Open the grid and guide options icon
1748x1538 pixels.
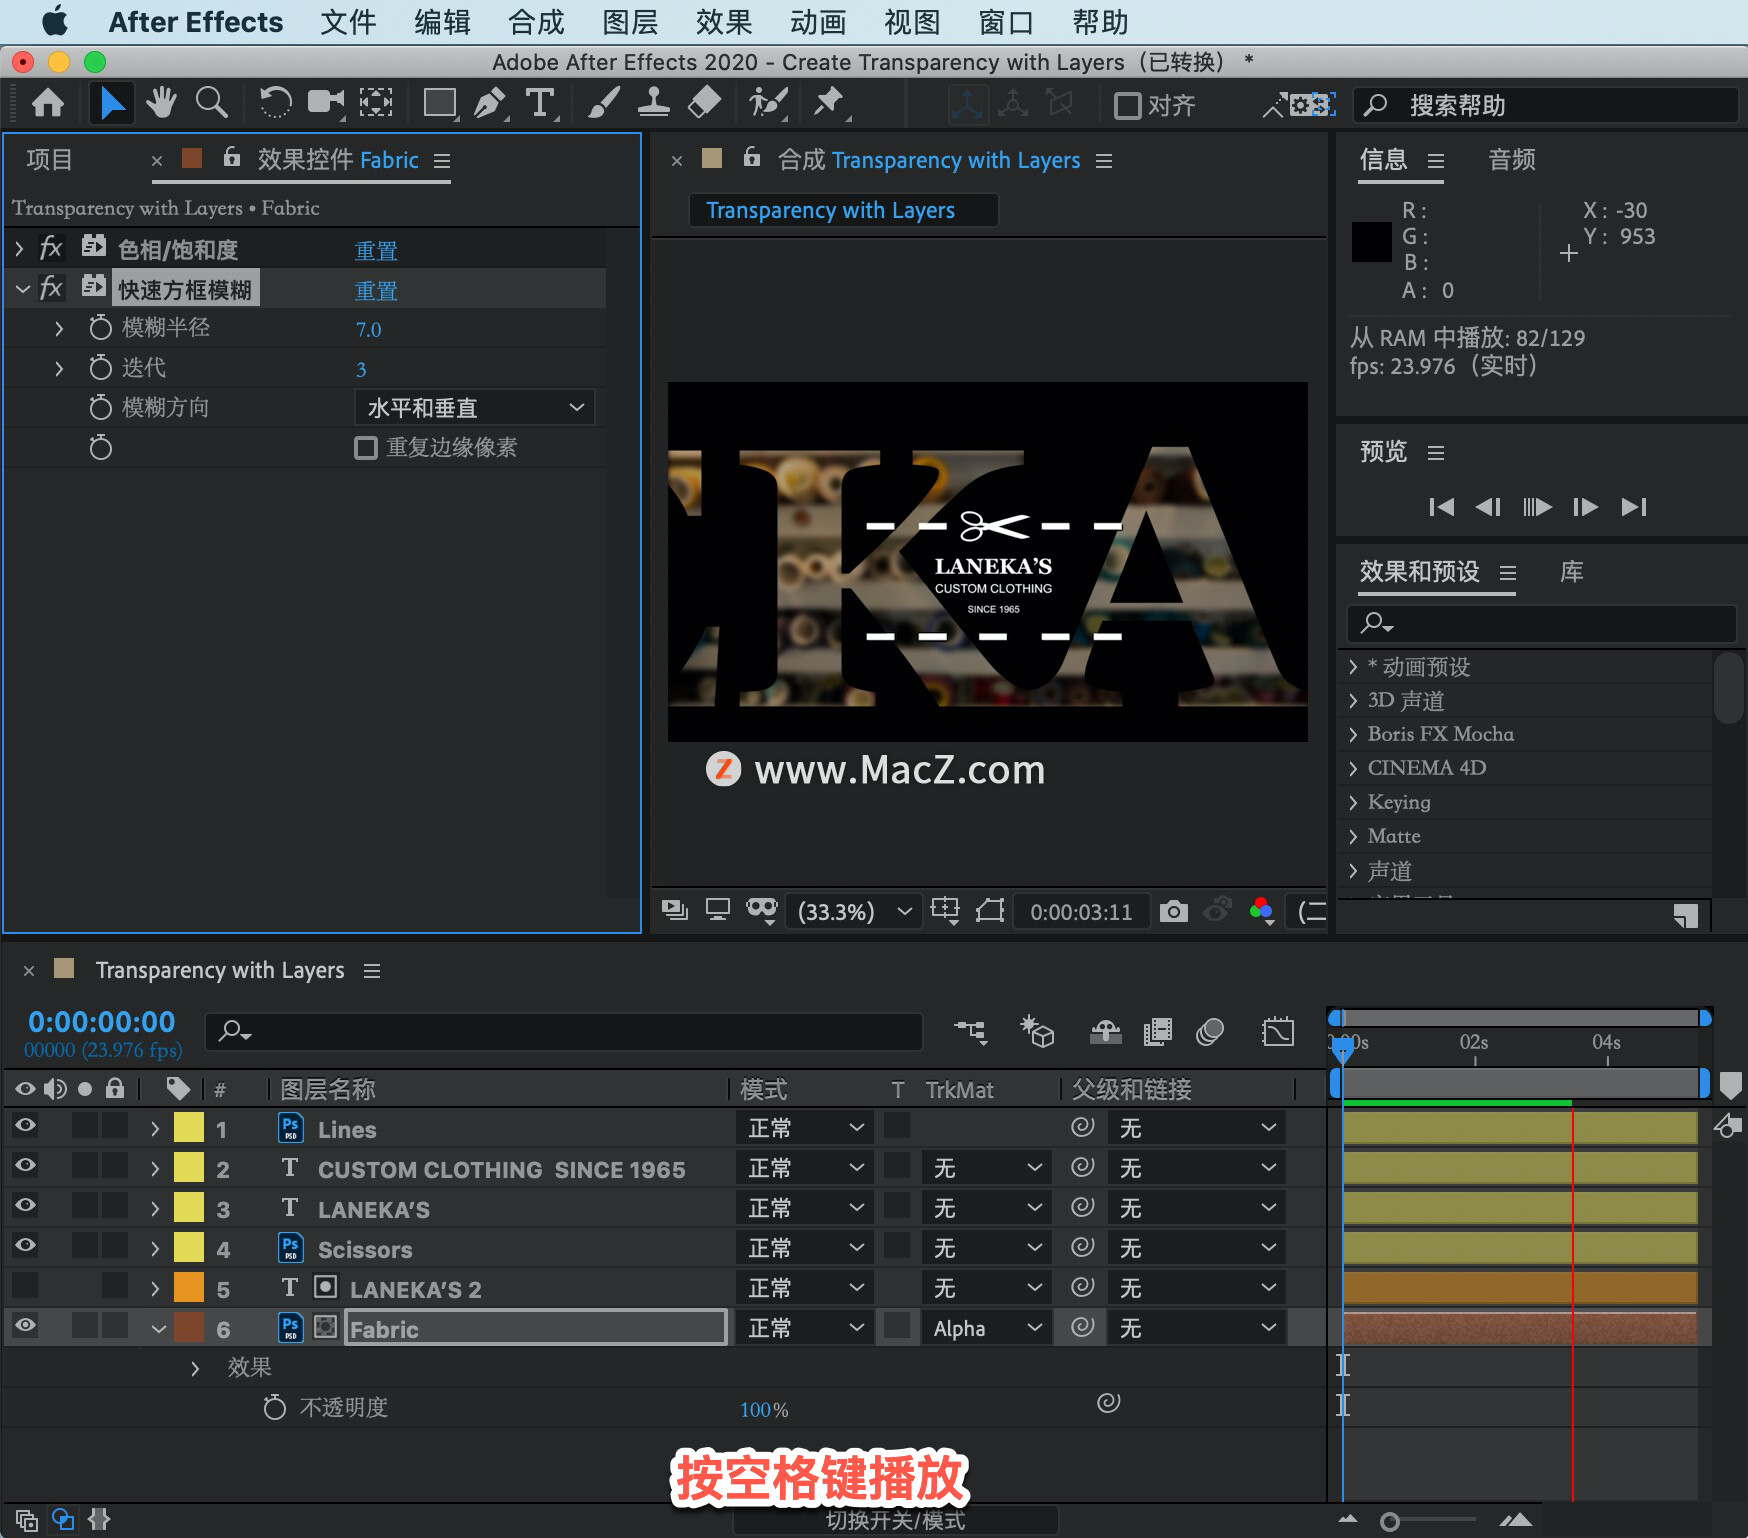[x=945, y=910]
